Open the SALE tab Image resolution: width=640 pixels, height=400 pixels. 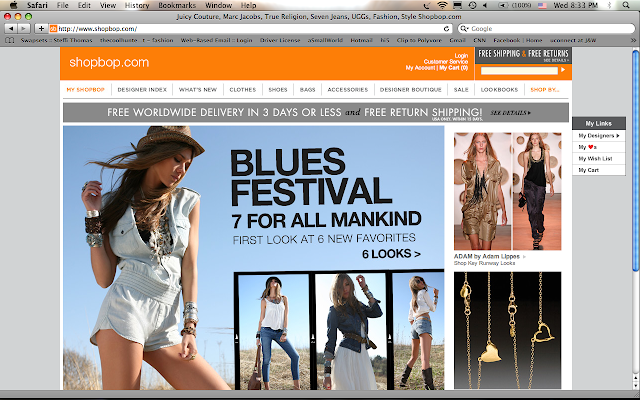pos(461,89)
